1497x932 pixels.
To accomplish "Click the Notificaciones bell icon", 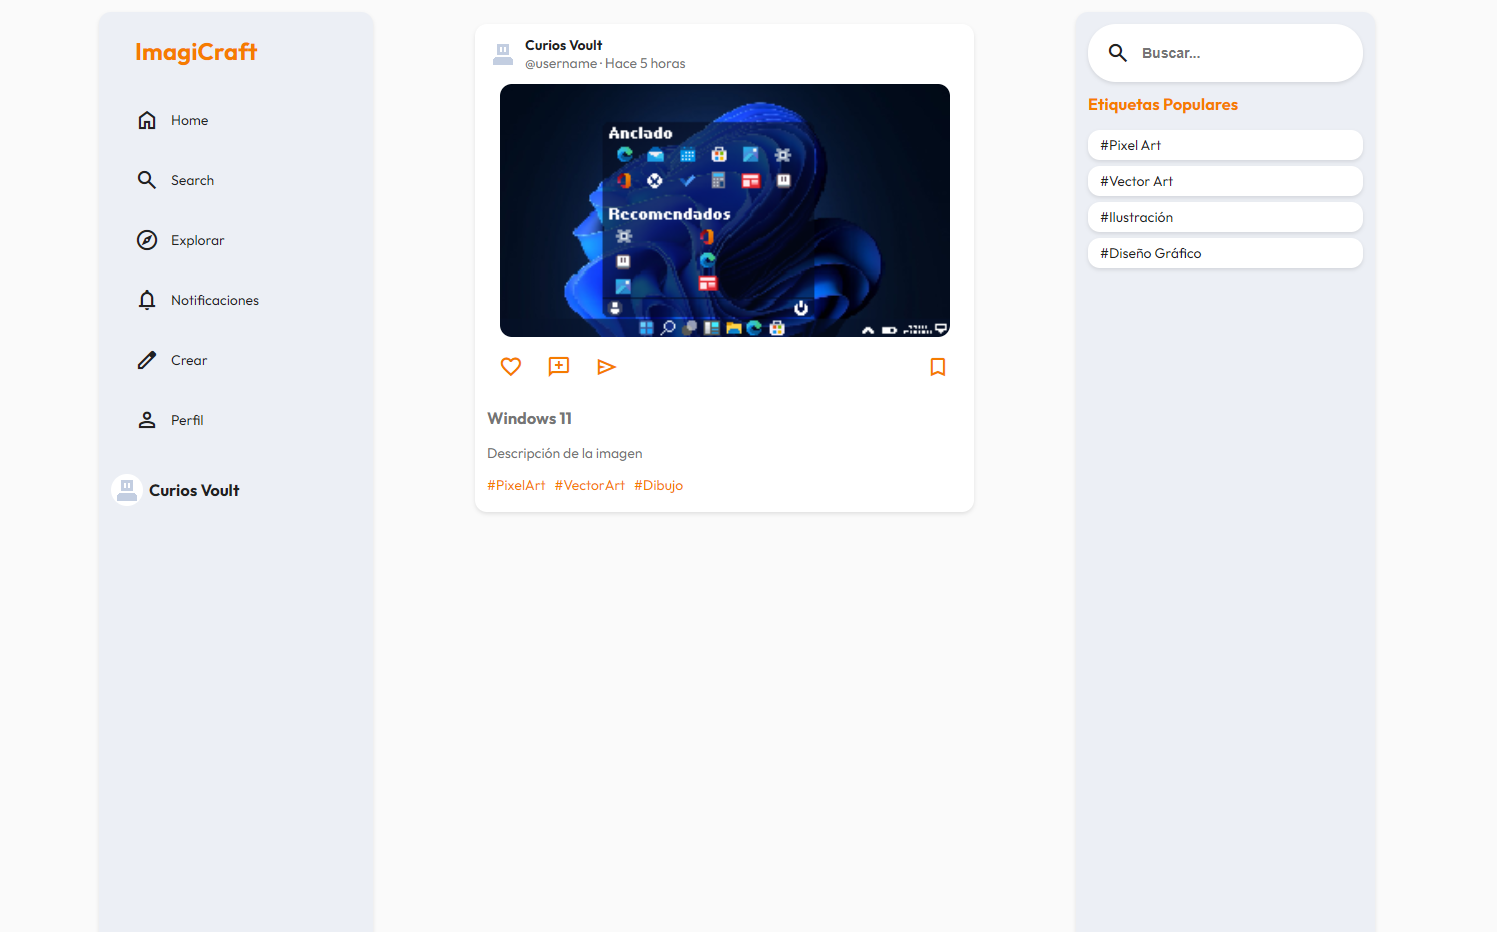I will click(x=147, y=300).
